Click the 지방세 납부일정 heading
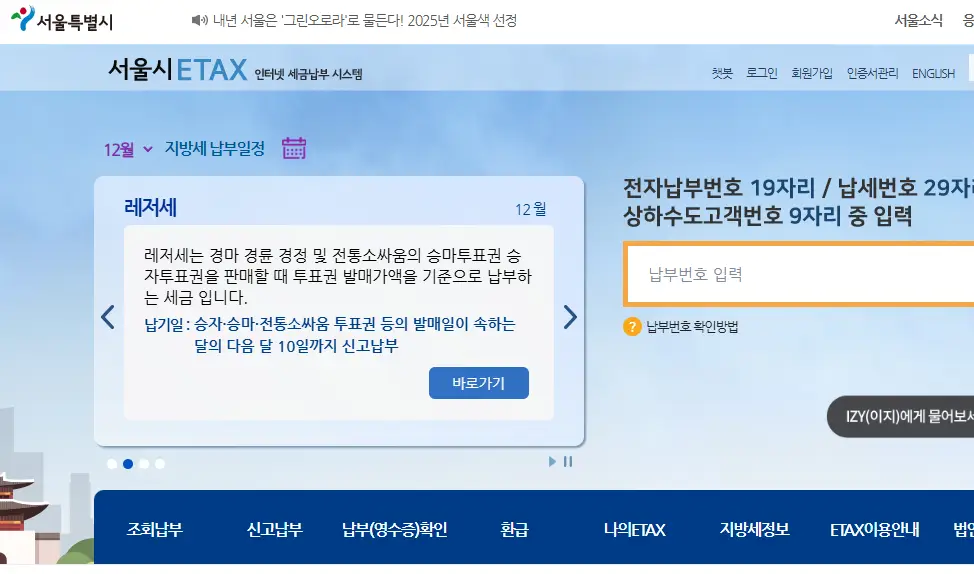 pos(214,148)
